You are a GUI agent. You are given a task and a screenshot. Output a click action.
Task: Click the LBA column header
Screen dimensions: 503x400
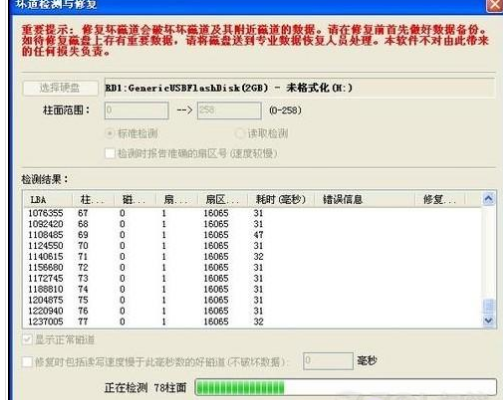[48, 200]
